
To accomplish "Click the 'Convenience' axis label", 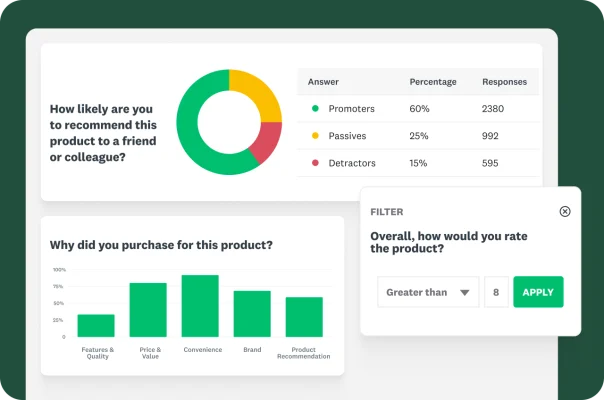I will [203, 350].
